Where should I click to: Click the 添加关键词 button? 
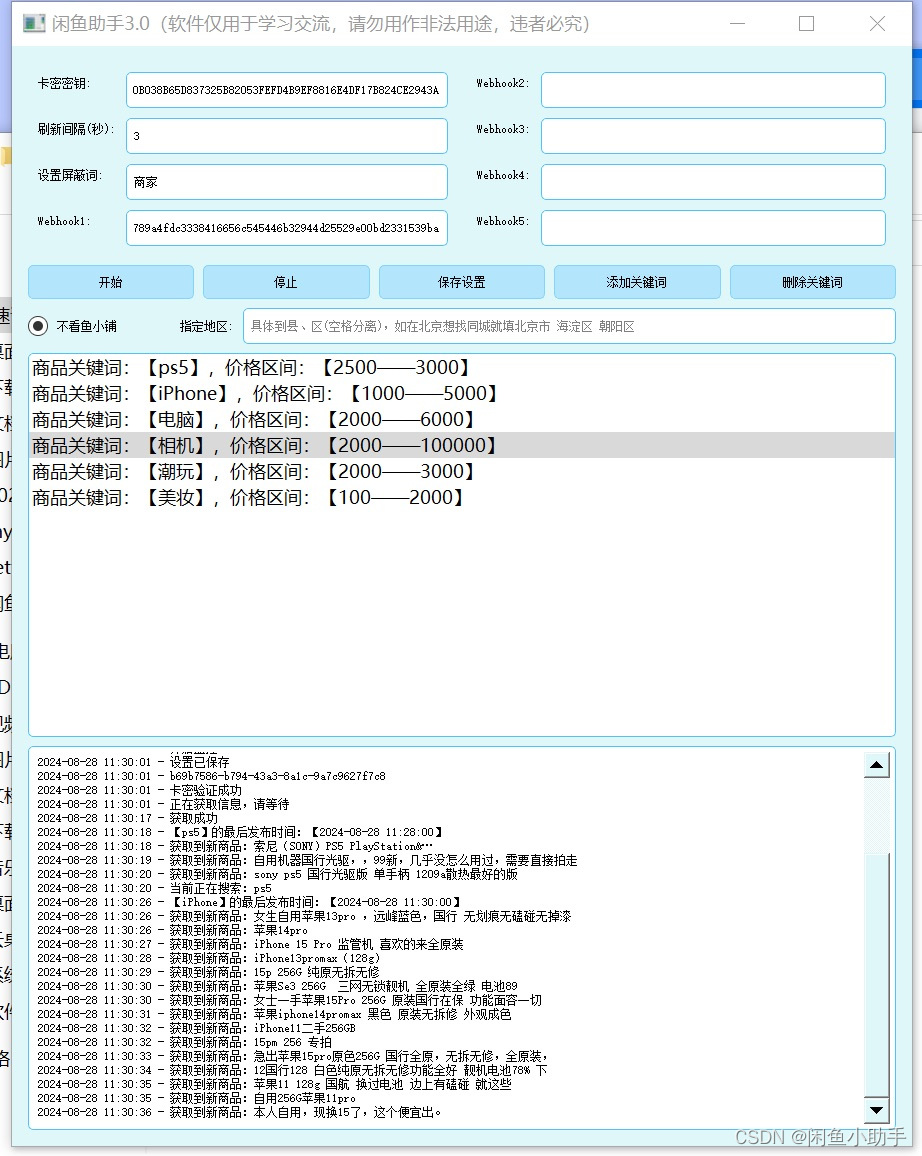(x=637, y=282)
